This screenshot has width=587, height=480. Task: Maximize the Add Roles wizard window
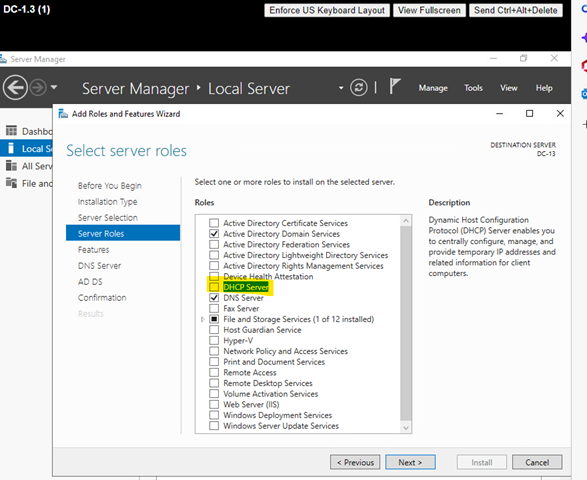point(529,113)
